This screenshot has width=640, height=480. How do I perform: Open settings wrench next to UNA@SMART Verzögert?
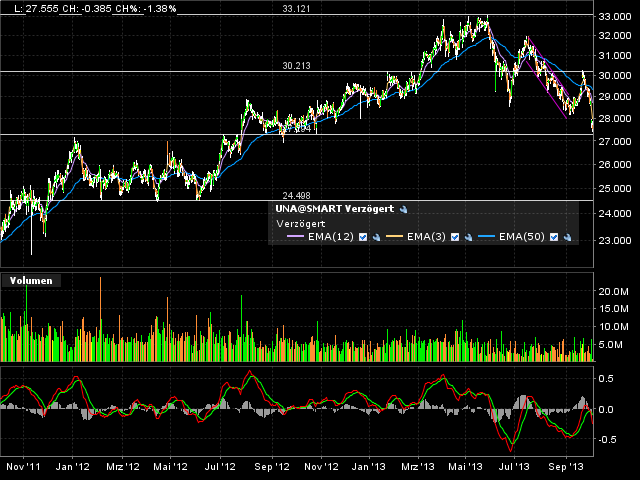(404, 209)
